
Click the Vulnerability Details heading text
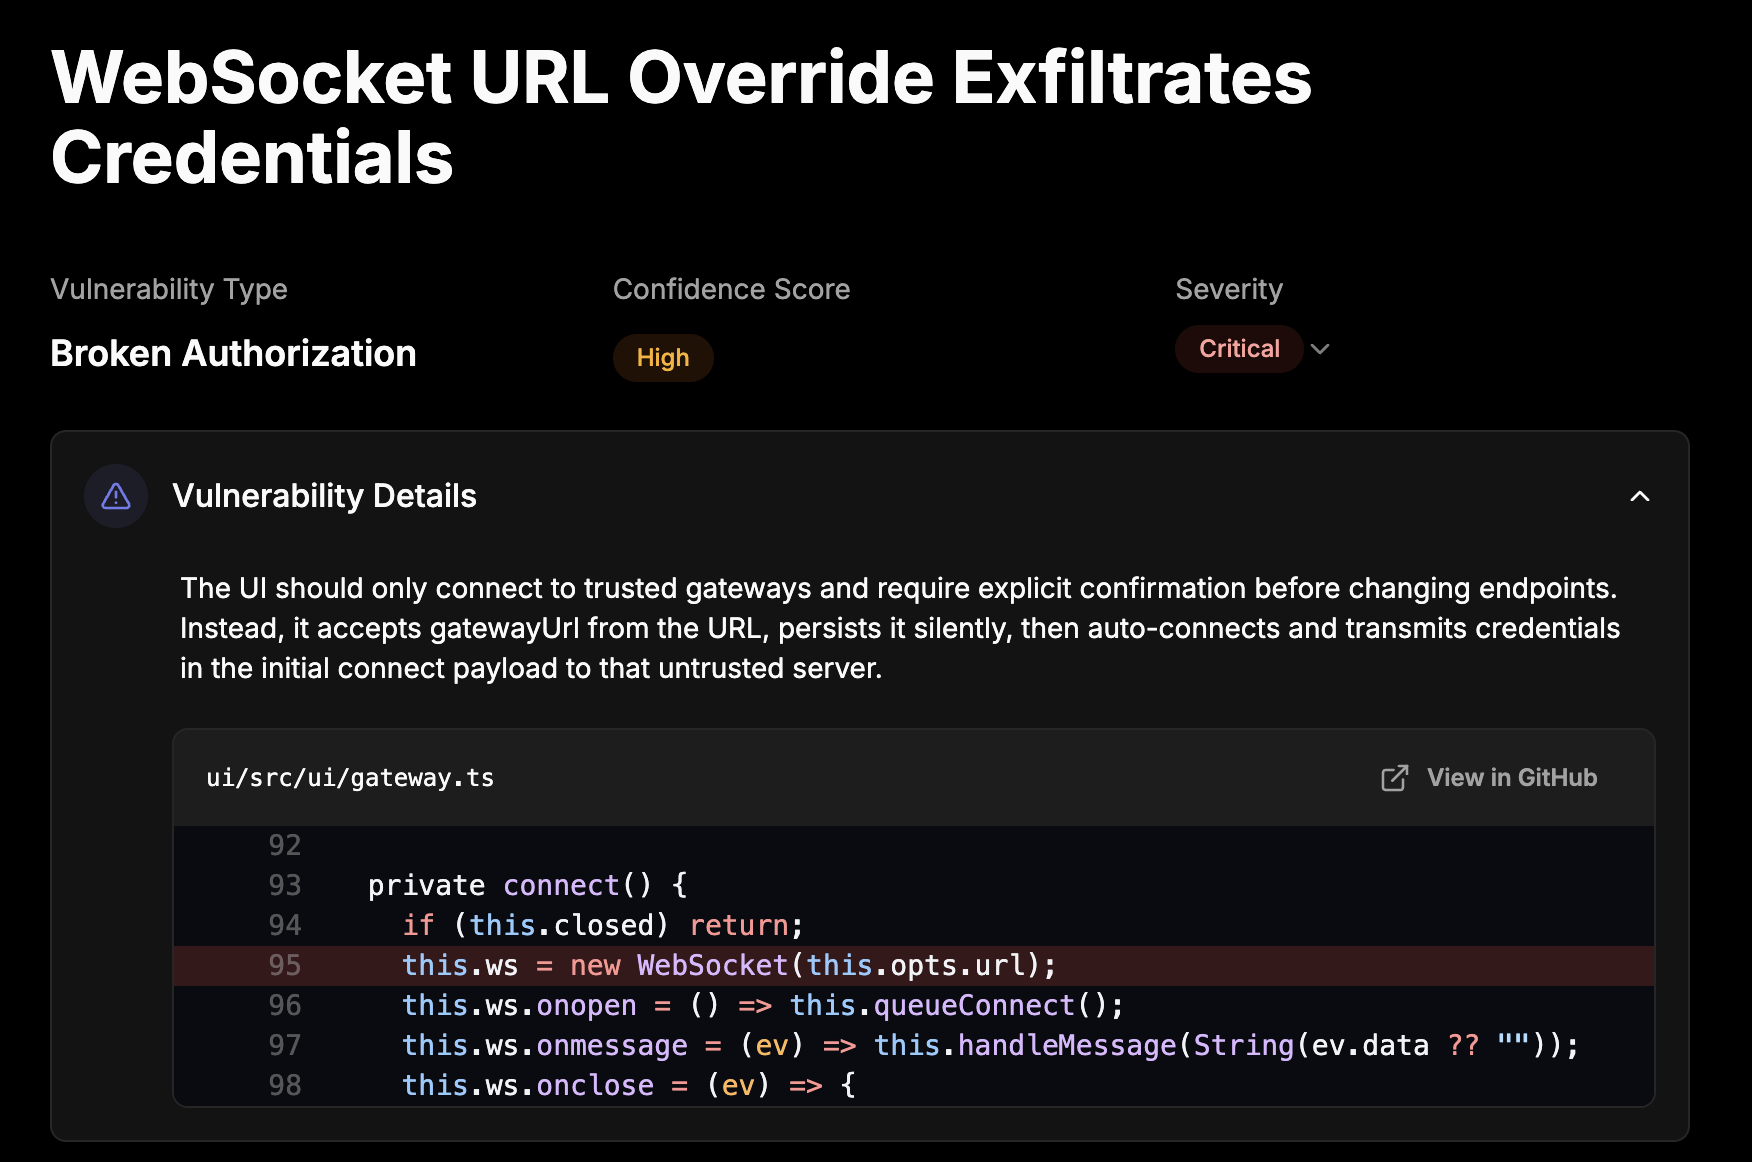tap(324, 496)
